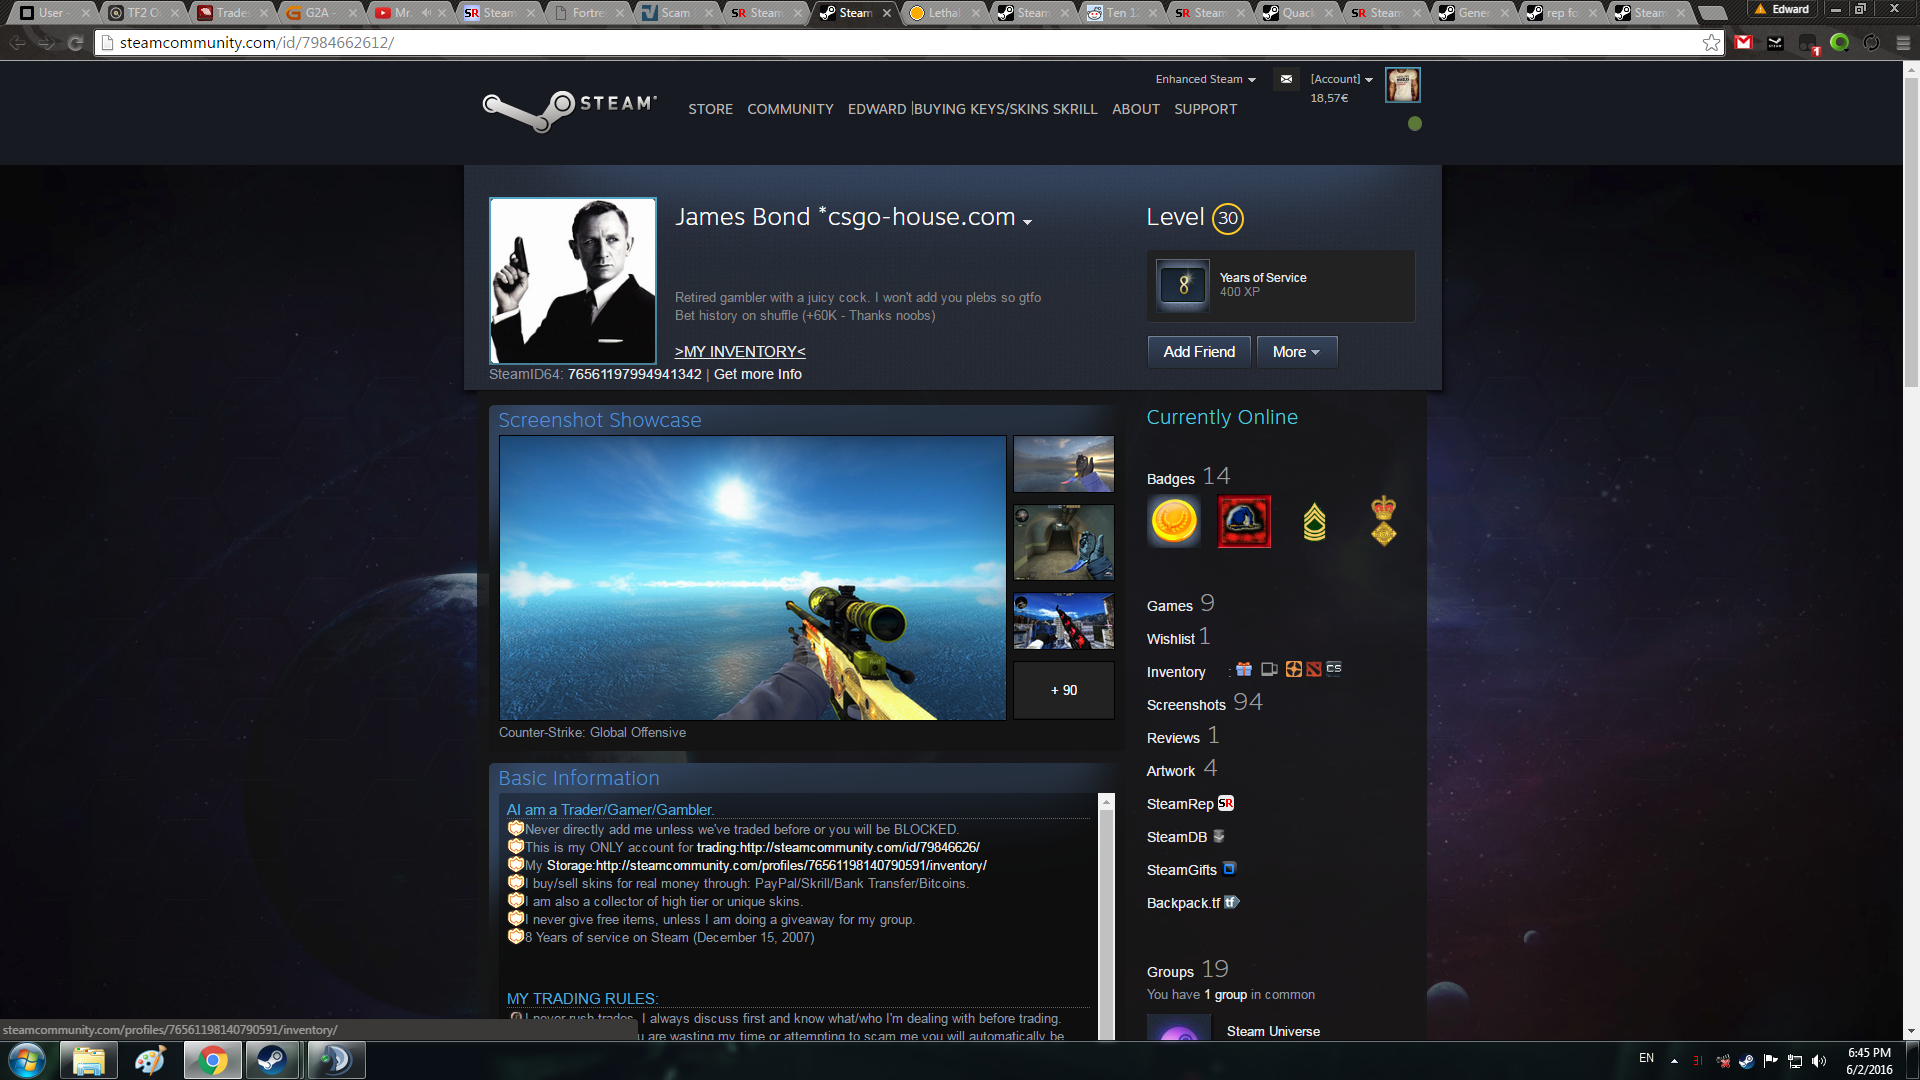Open Steam from the Windows taskbar
This screenshot has height=1080, width=1920.
coord(271,1060)
